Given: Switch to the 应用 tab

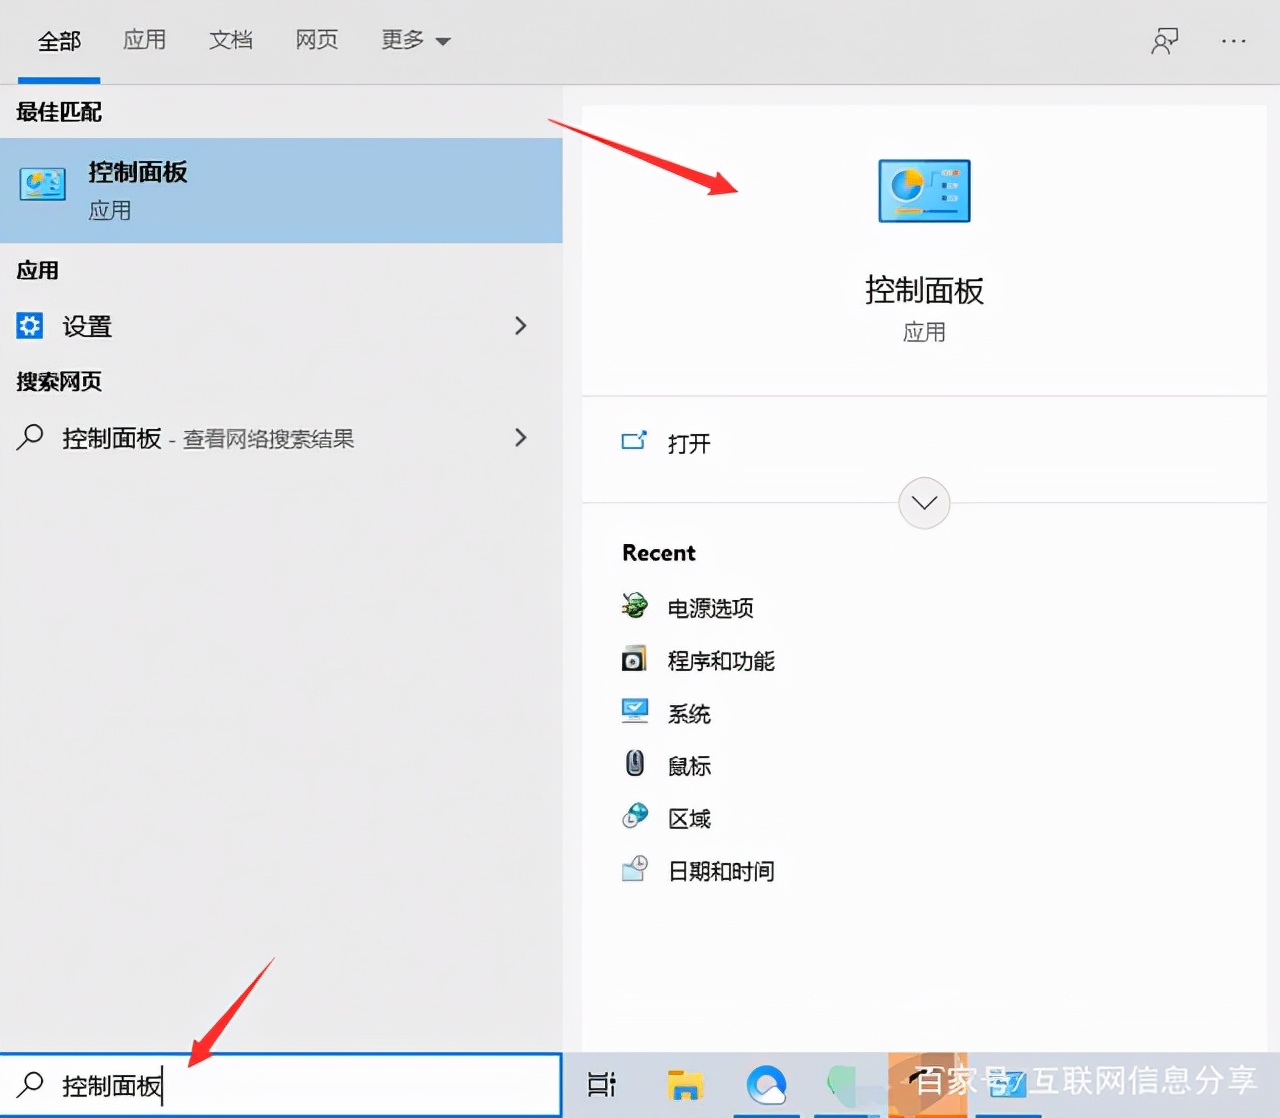Looking at the screenshot, I should 145,40.
